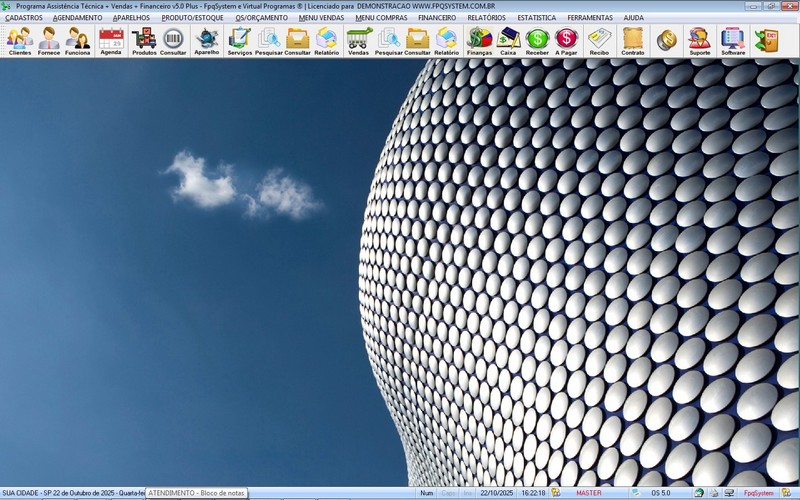
Task: Click the Caixa cash register icon
Action: (x=508, y=40)
